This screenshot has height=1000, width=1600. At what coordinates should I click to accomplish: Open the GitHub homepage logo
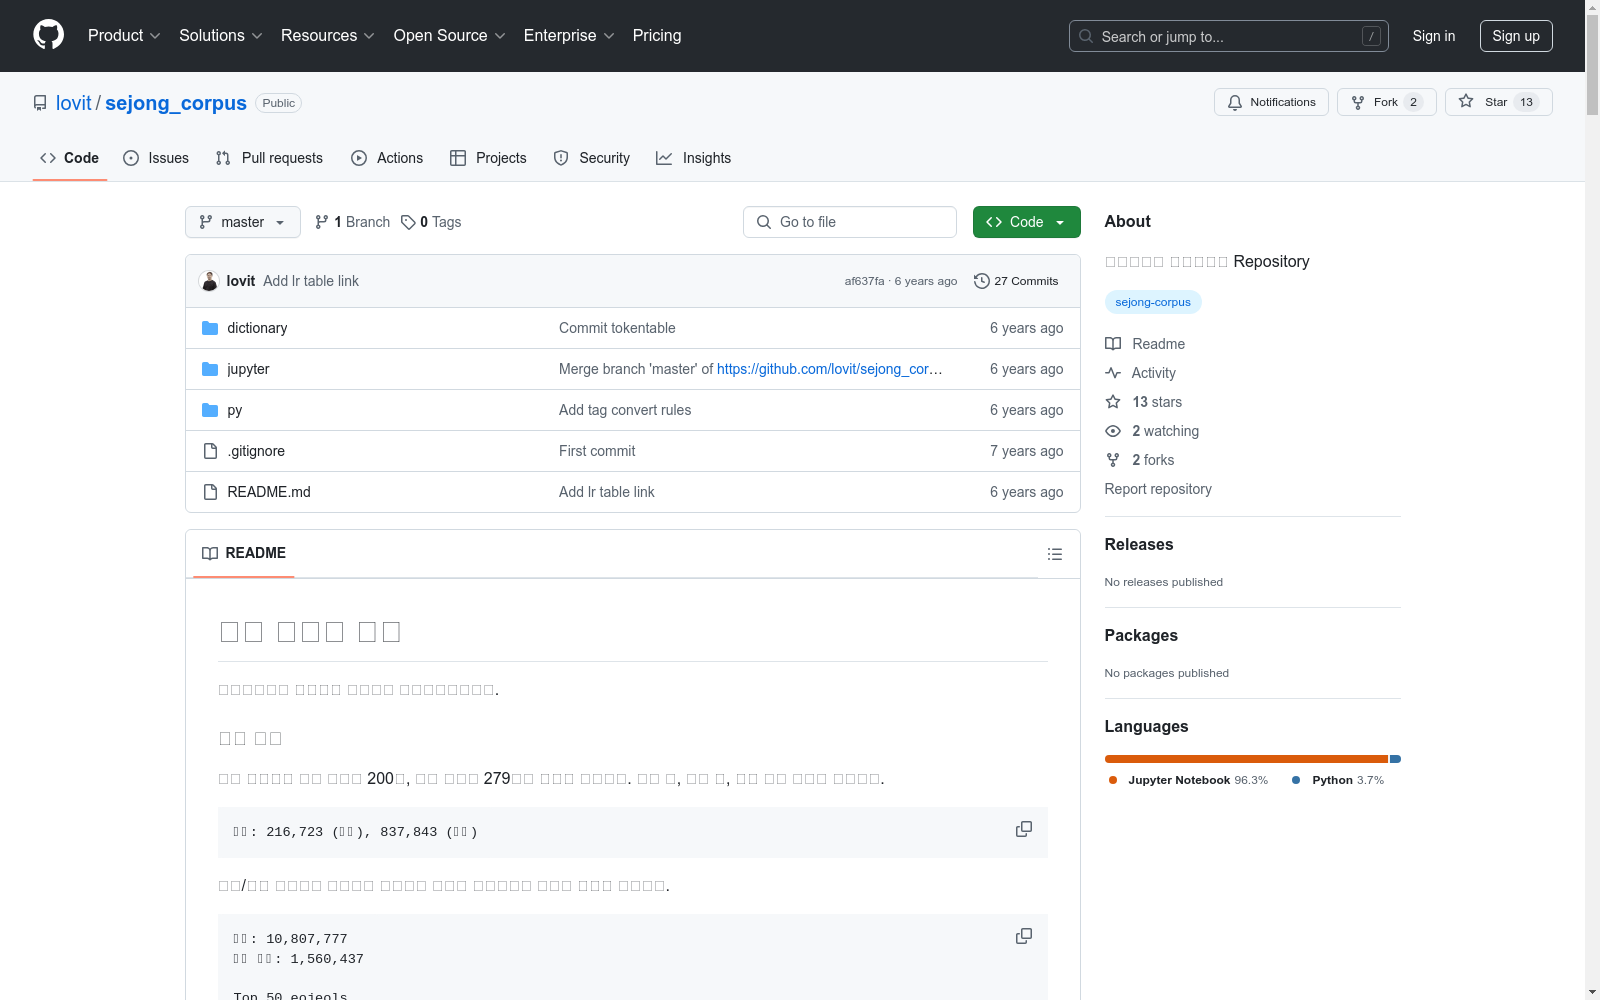[48, 35]
